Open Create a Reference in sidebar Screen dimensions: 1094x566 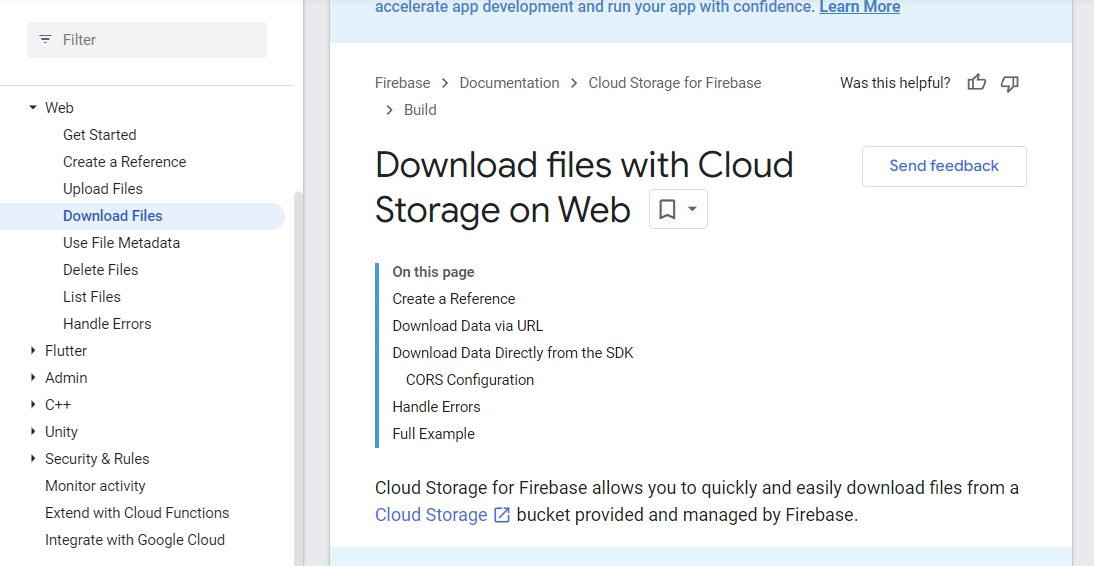[x=125, y=162]
